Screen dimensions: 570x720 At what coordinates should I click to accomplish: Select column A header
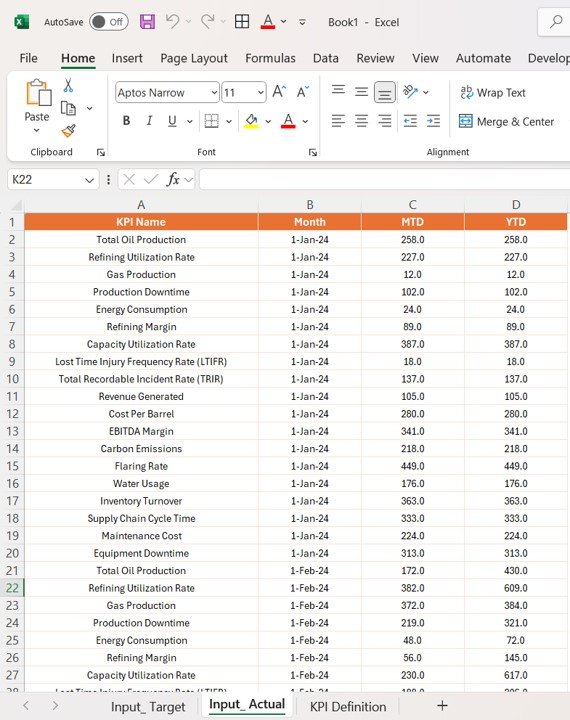(141, 205)
